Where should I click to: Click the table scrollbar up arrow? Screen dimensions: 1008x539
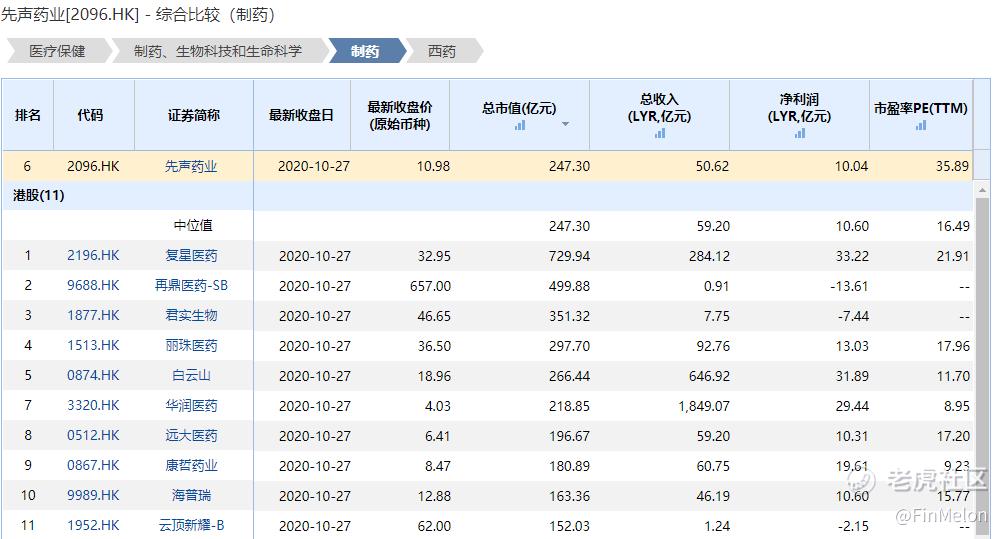pyautogui.click(x=982, y=190)
